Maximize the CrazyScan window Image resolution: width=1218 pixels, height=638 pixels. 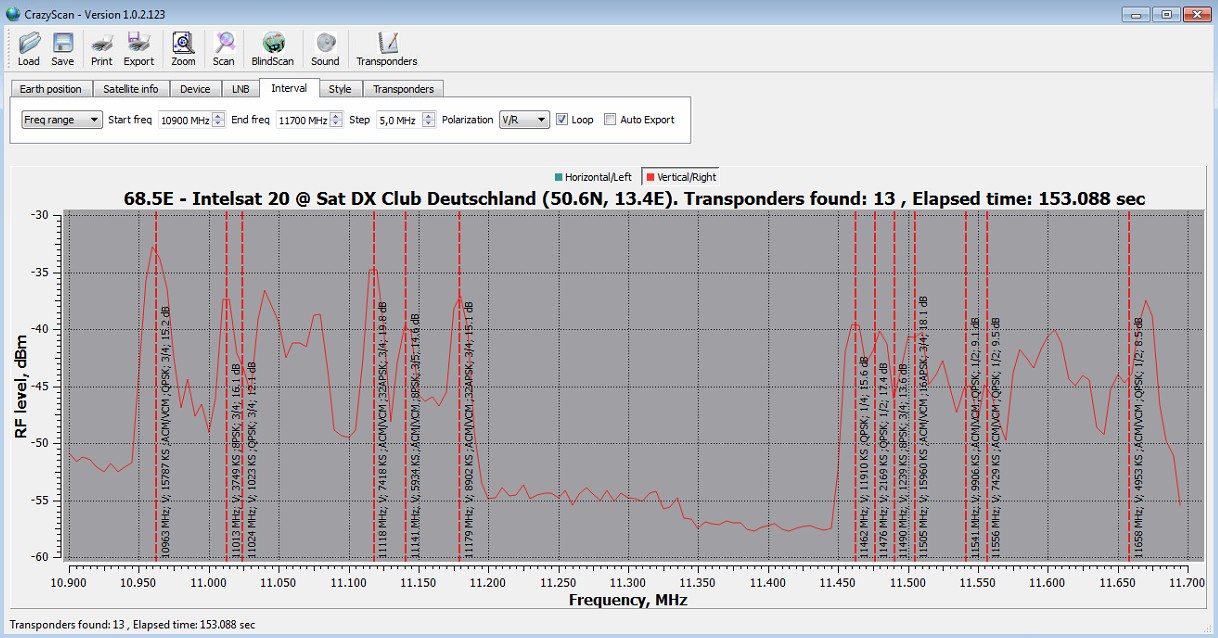(x=1164, y=14)
